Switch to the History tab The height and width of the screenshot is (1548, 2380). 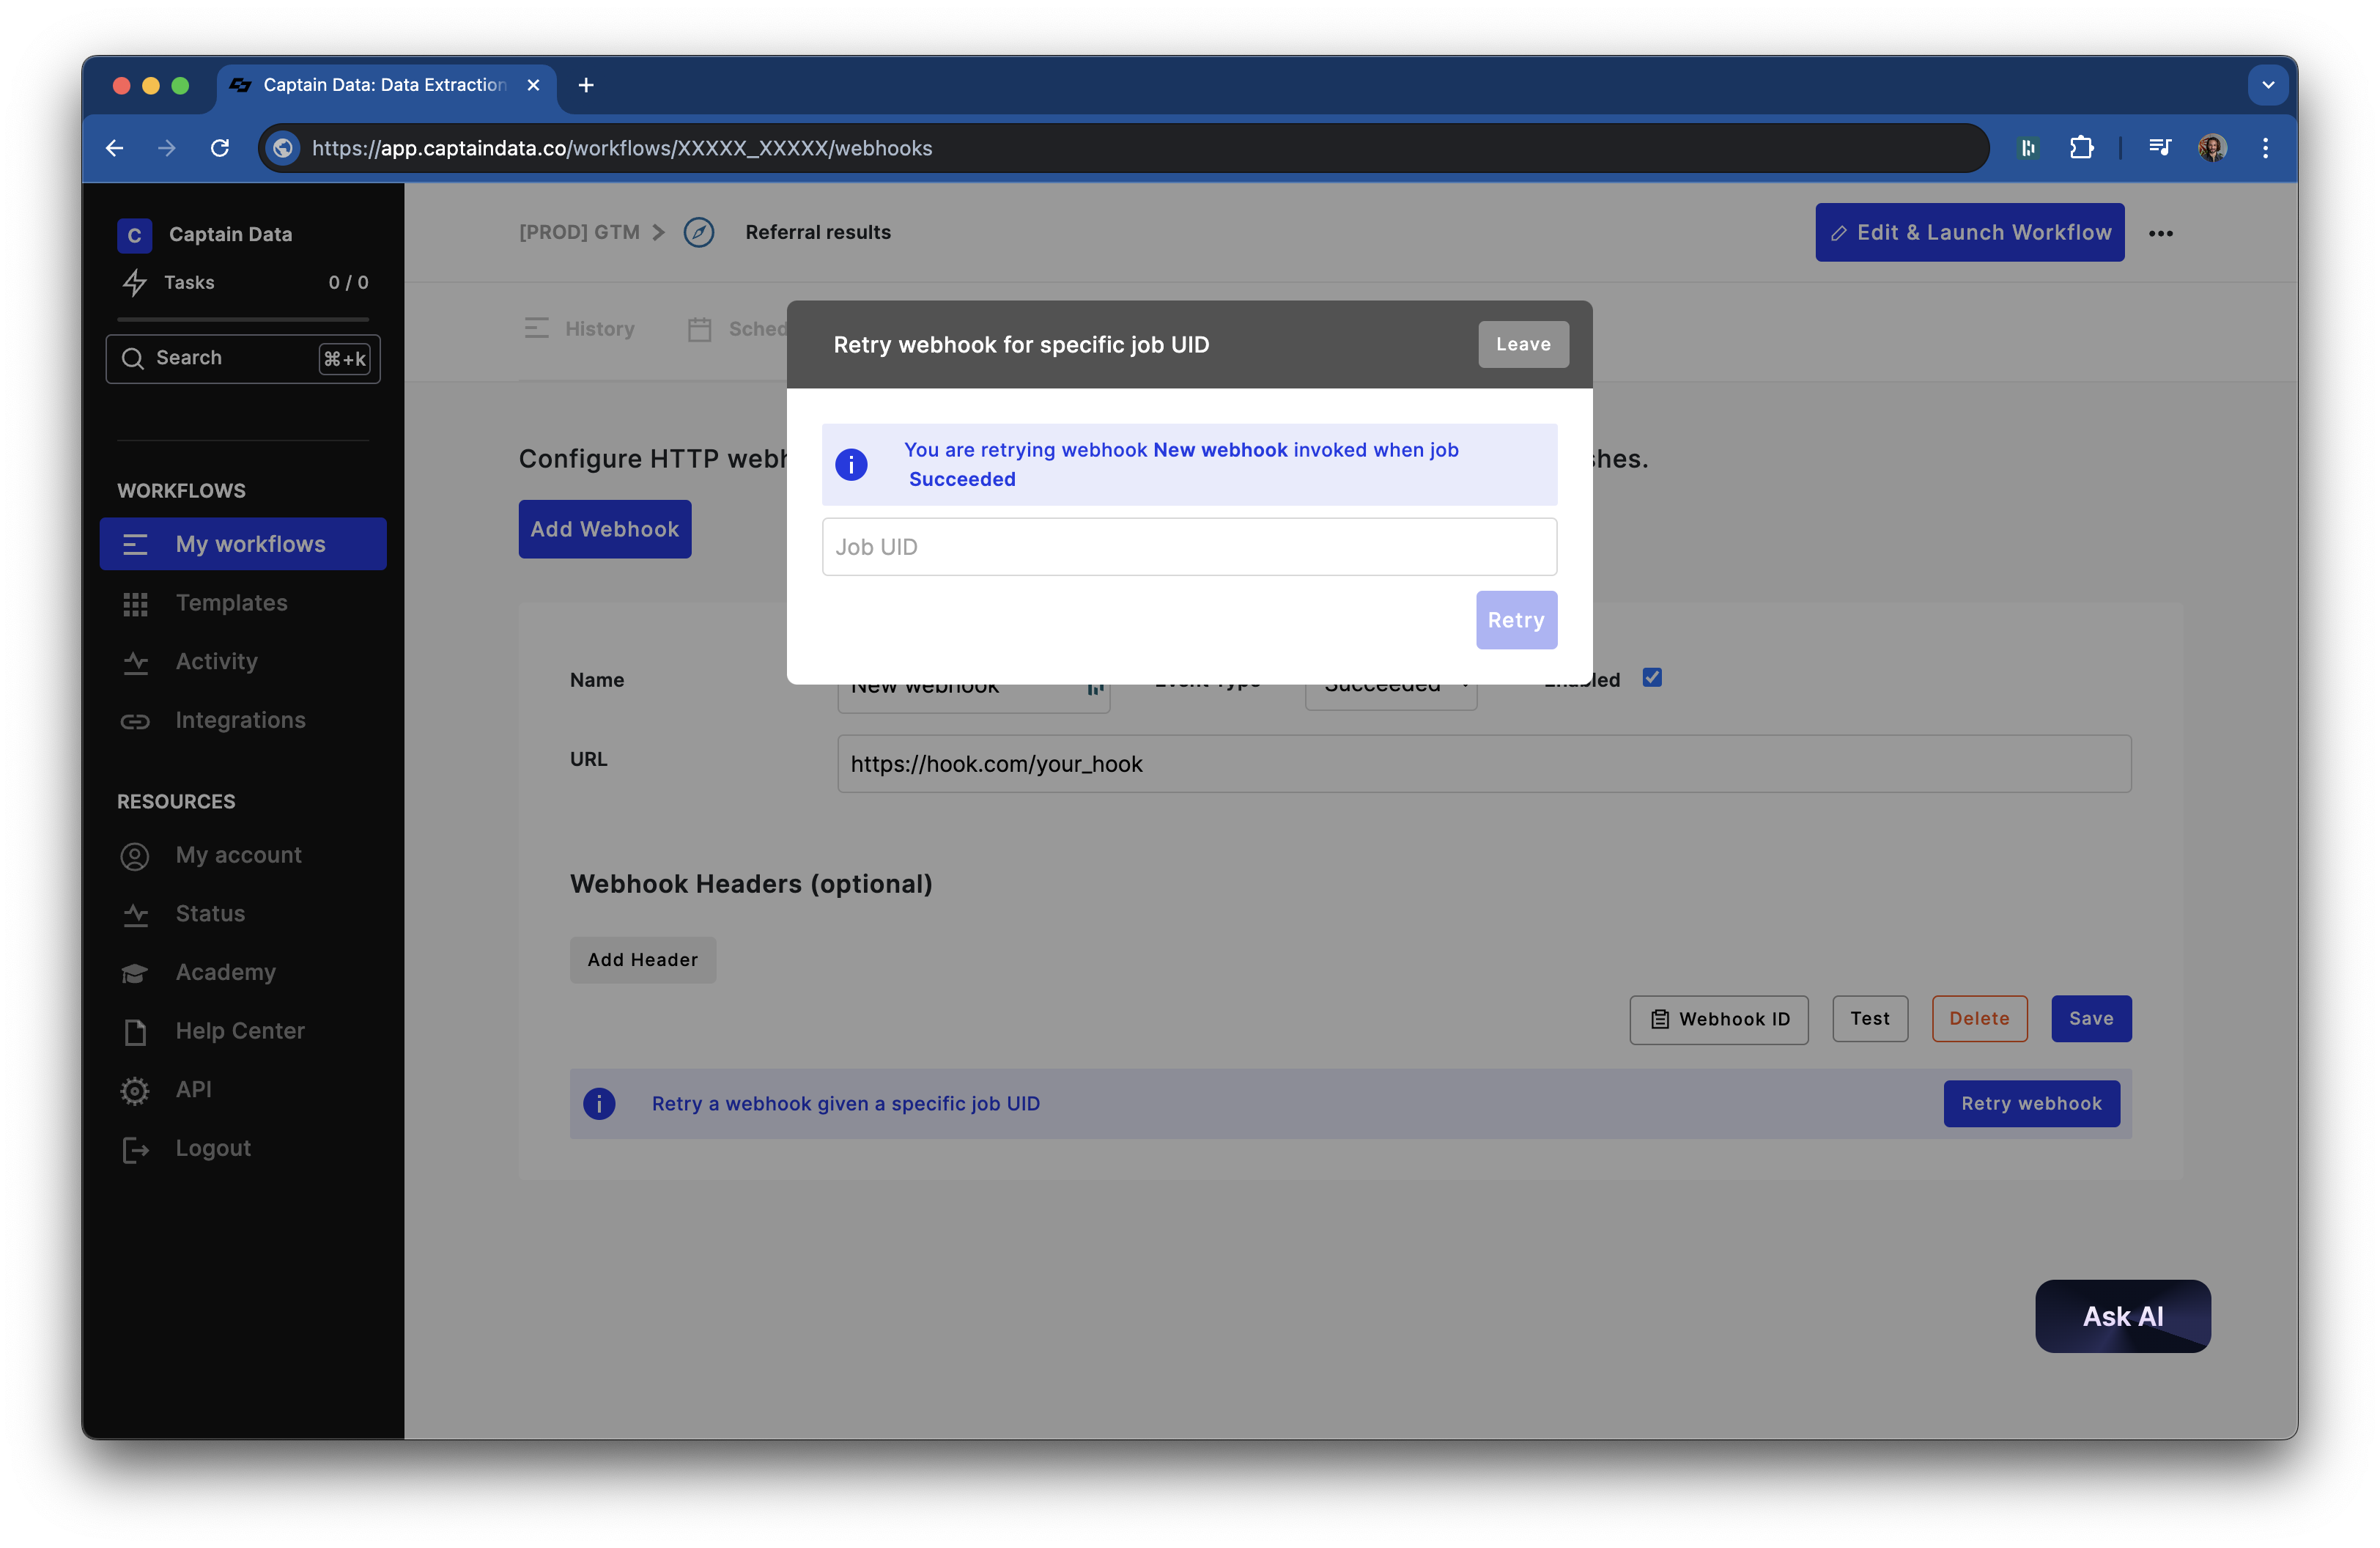[x=580, y=329]
